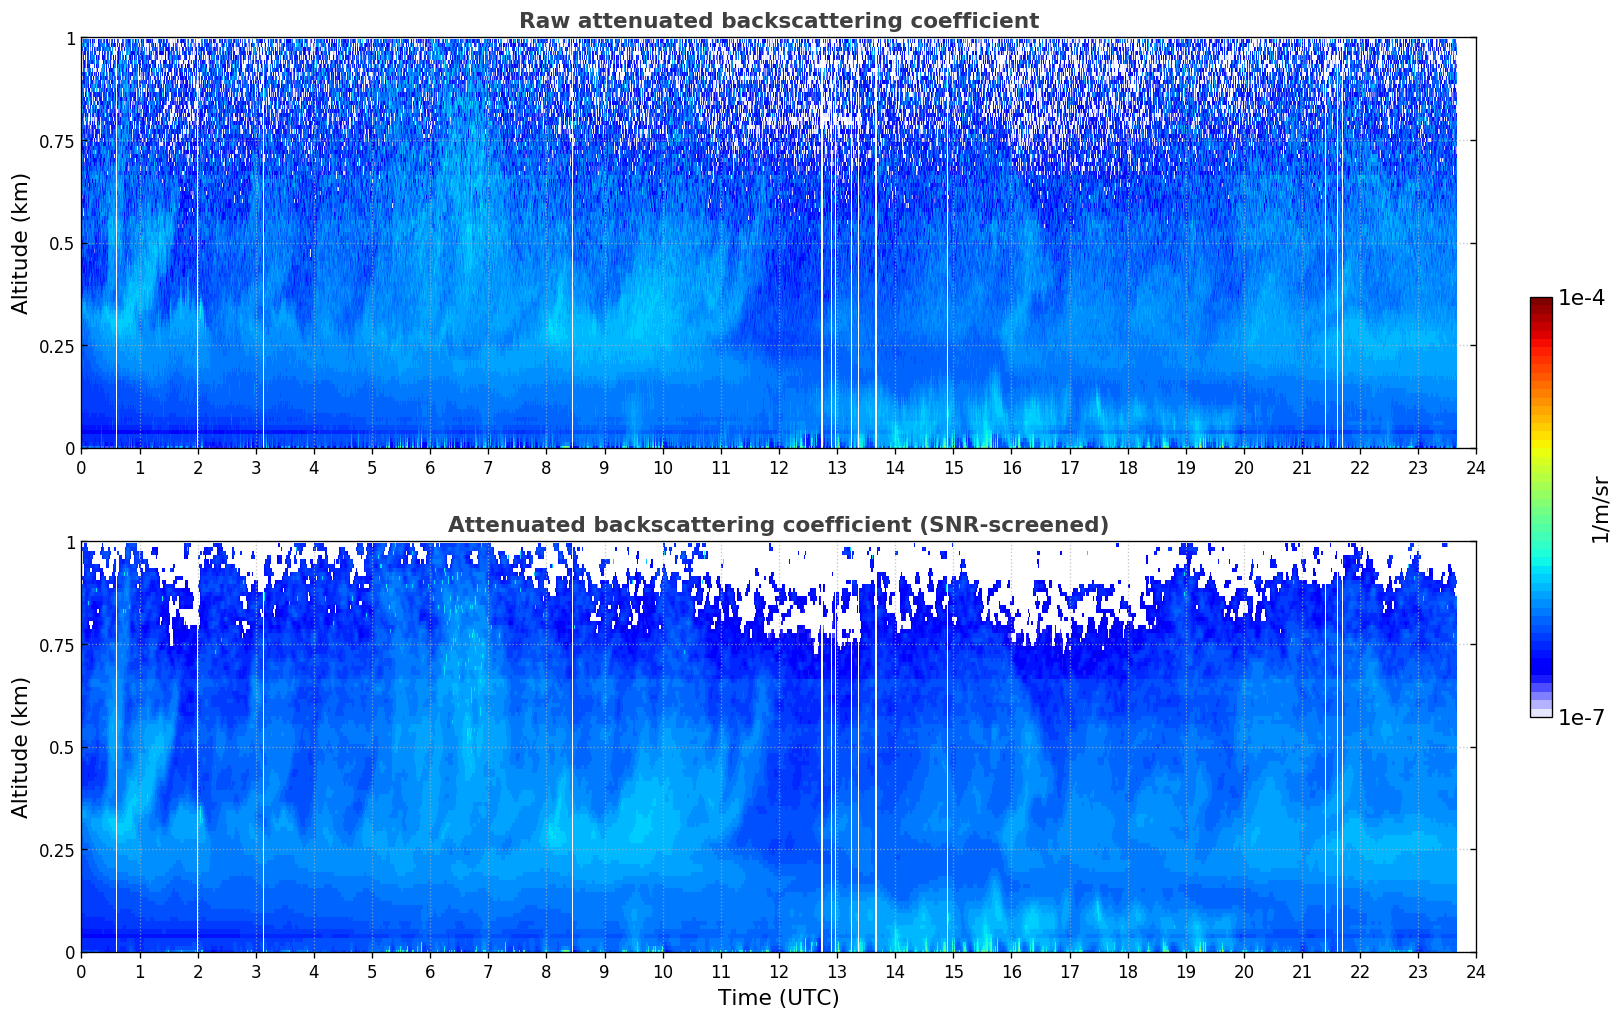The image size is (1621, 1020).
Task: Click time tick '6' under the raw plot
Action: [x=430, y=467]
